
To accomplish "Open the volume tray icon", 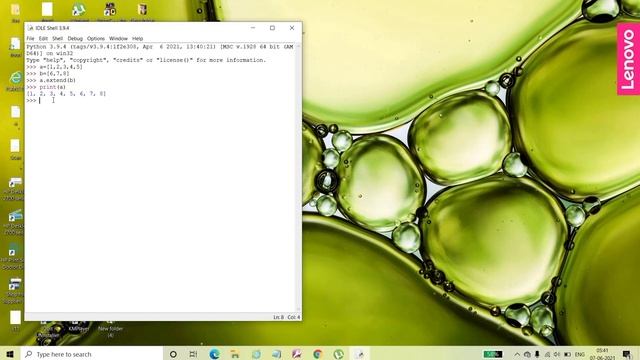I will click(x=557, y=354).
